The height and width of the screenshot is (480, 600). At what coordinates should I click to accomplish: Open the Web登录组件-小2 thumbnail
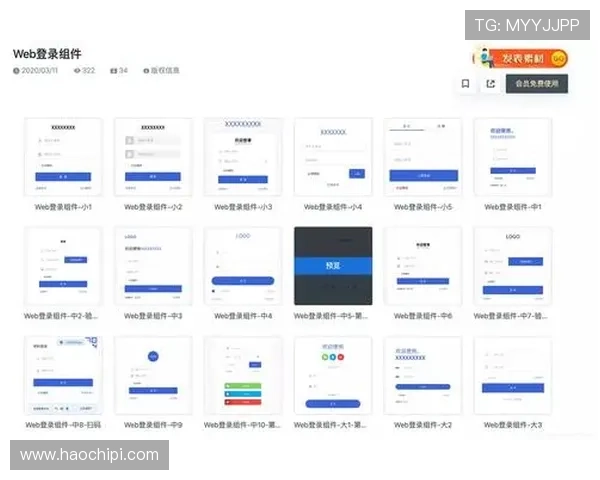coord(153,157)
